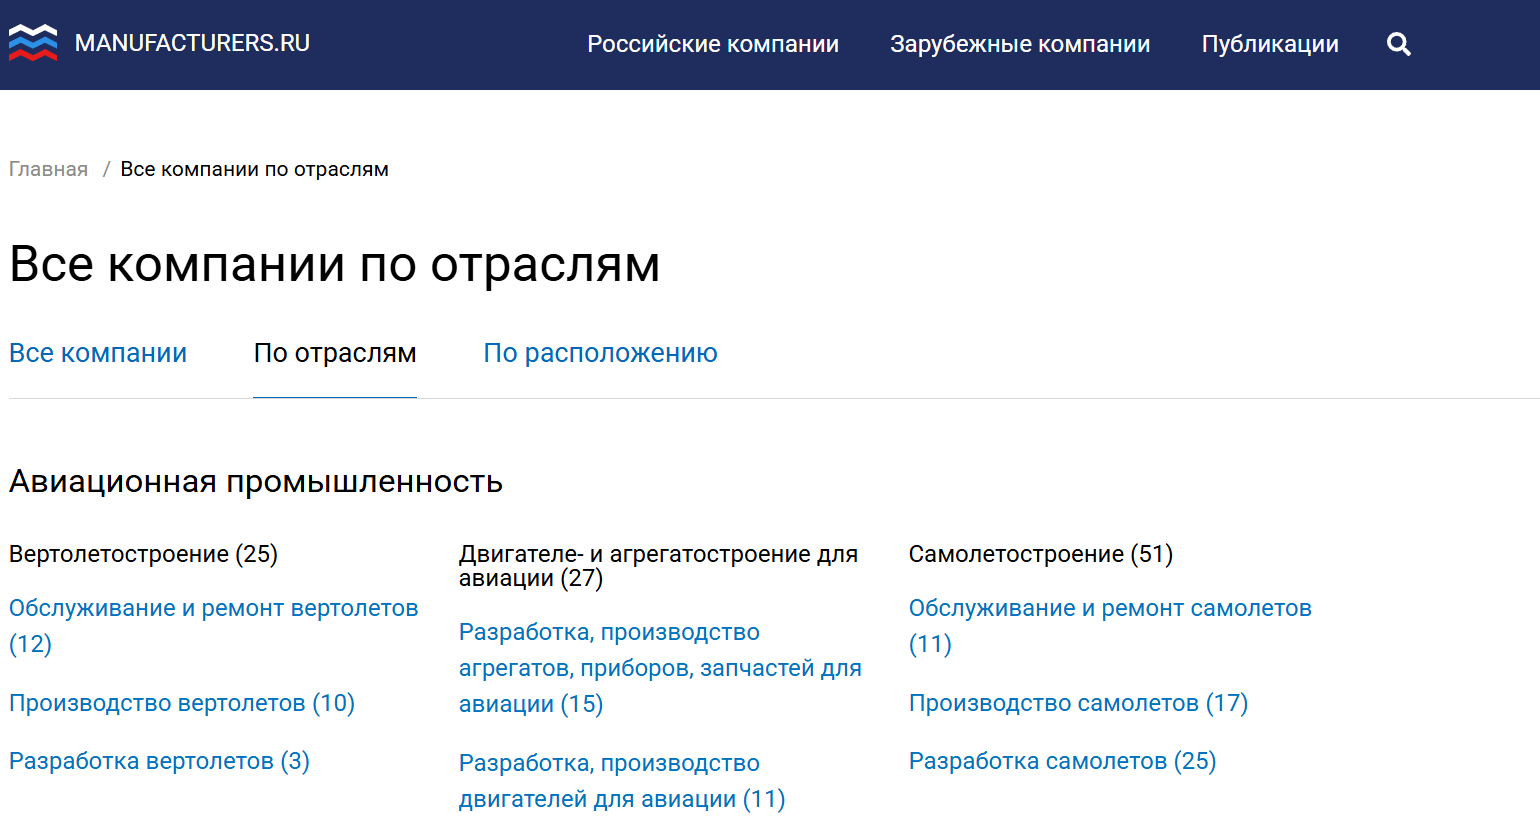Click the current breadcrumb Все компании по отраслям
Viewport: 1540px width, 825px height.
[254, 169]
